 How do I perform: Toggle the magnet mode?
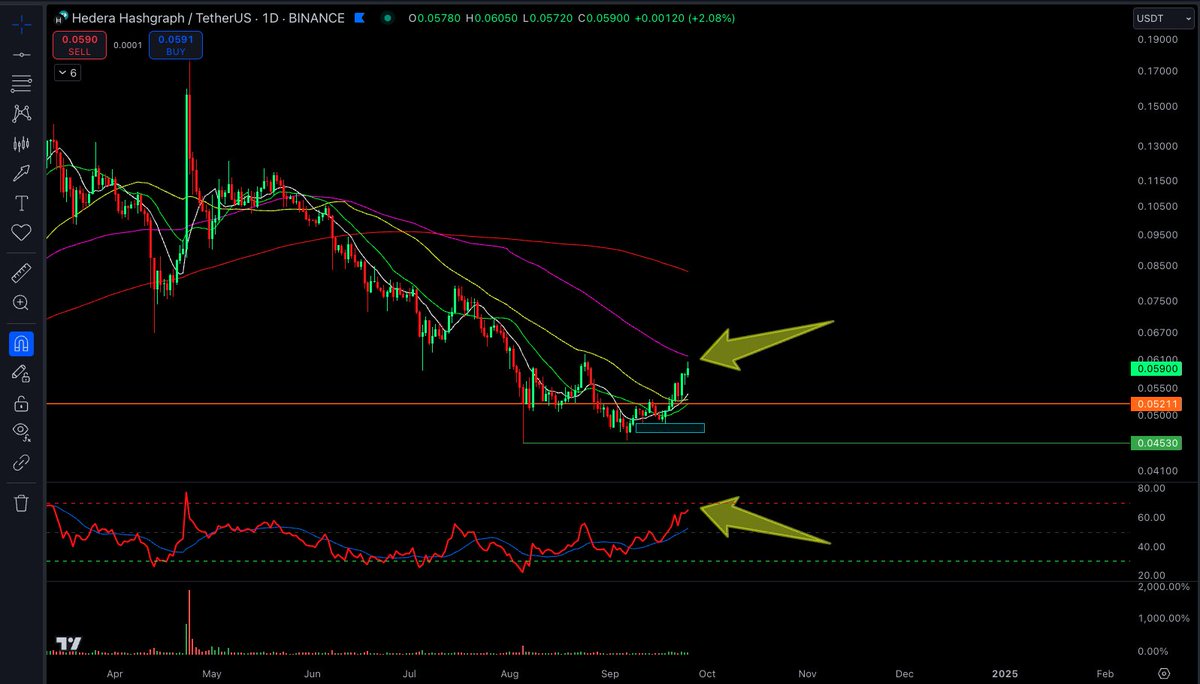click(x=20, y=344)
